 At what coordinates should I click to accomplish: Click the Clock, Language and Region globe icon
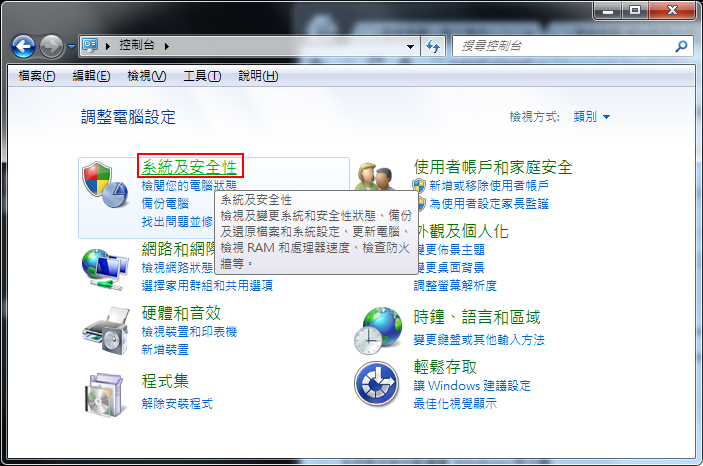pyautogui.click(x=378, y=331)
